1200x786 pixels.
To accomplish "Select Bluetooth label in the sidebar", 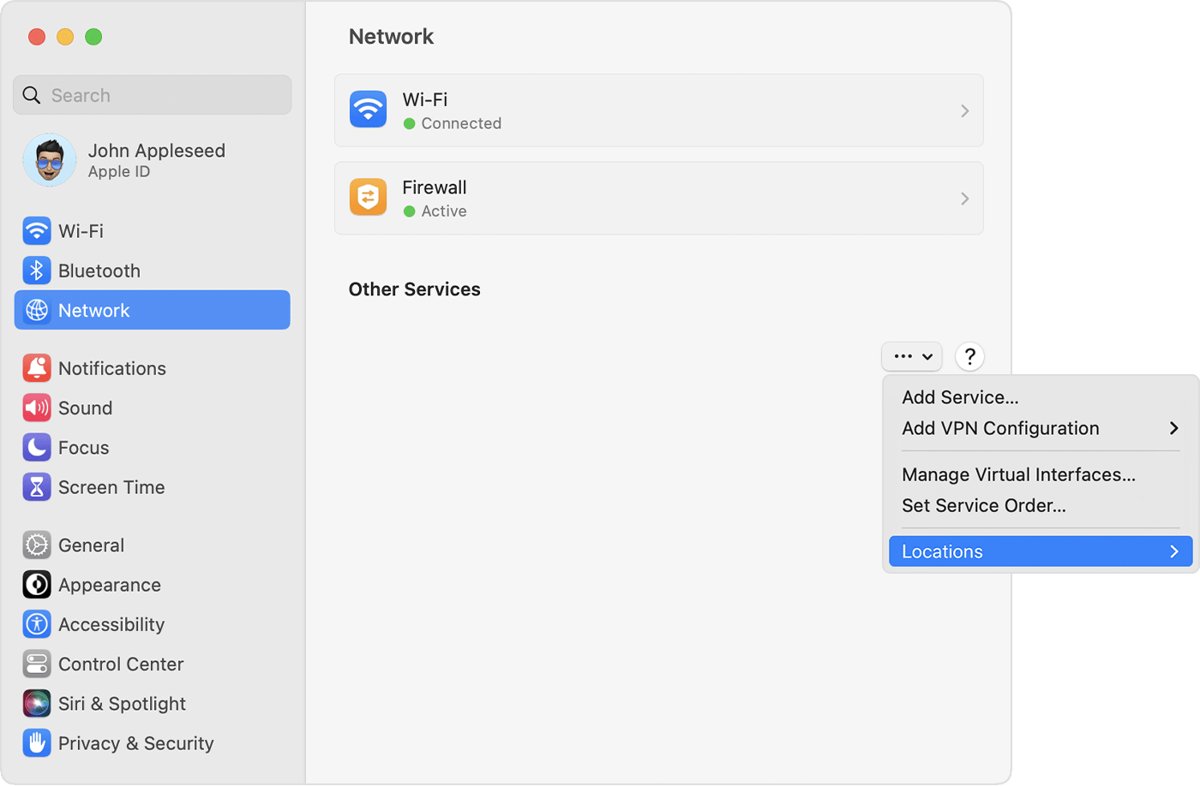I will (x=99, y=271).
